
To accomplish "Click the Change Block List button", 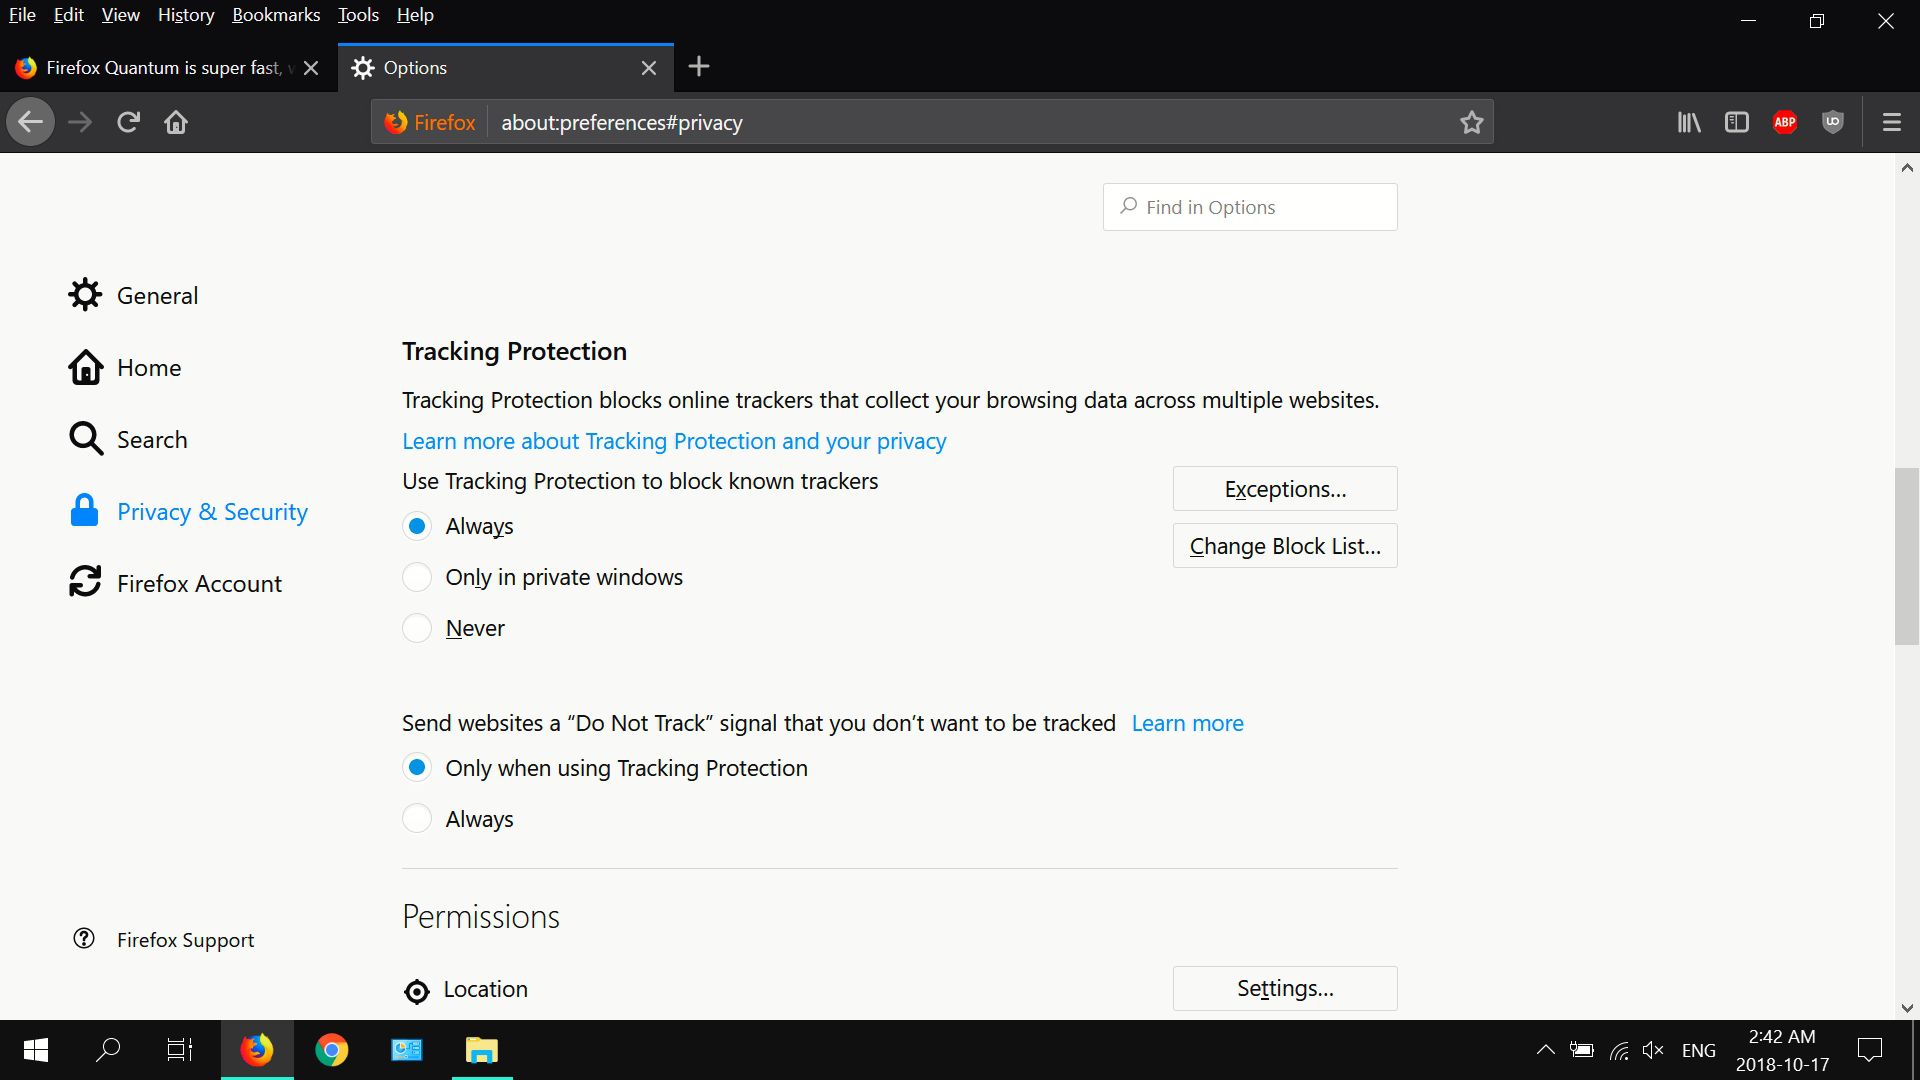I will pos(1285,546).
